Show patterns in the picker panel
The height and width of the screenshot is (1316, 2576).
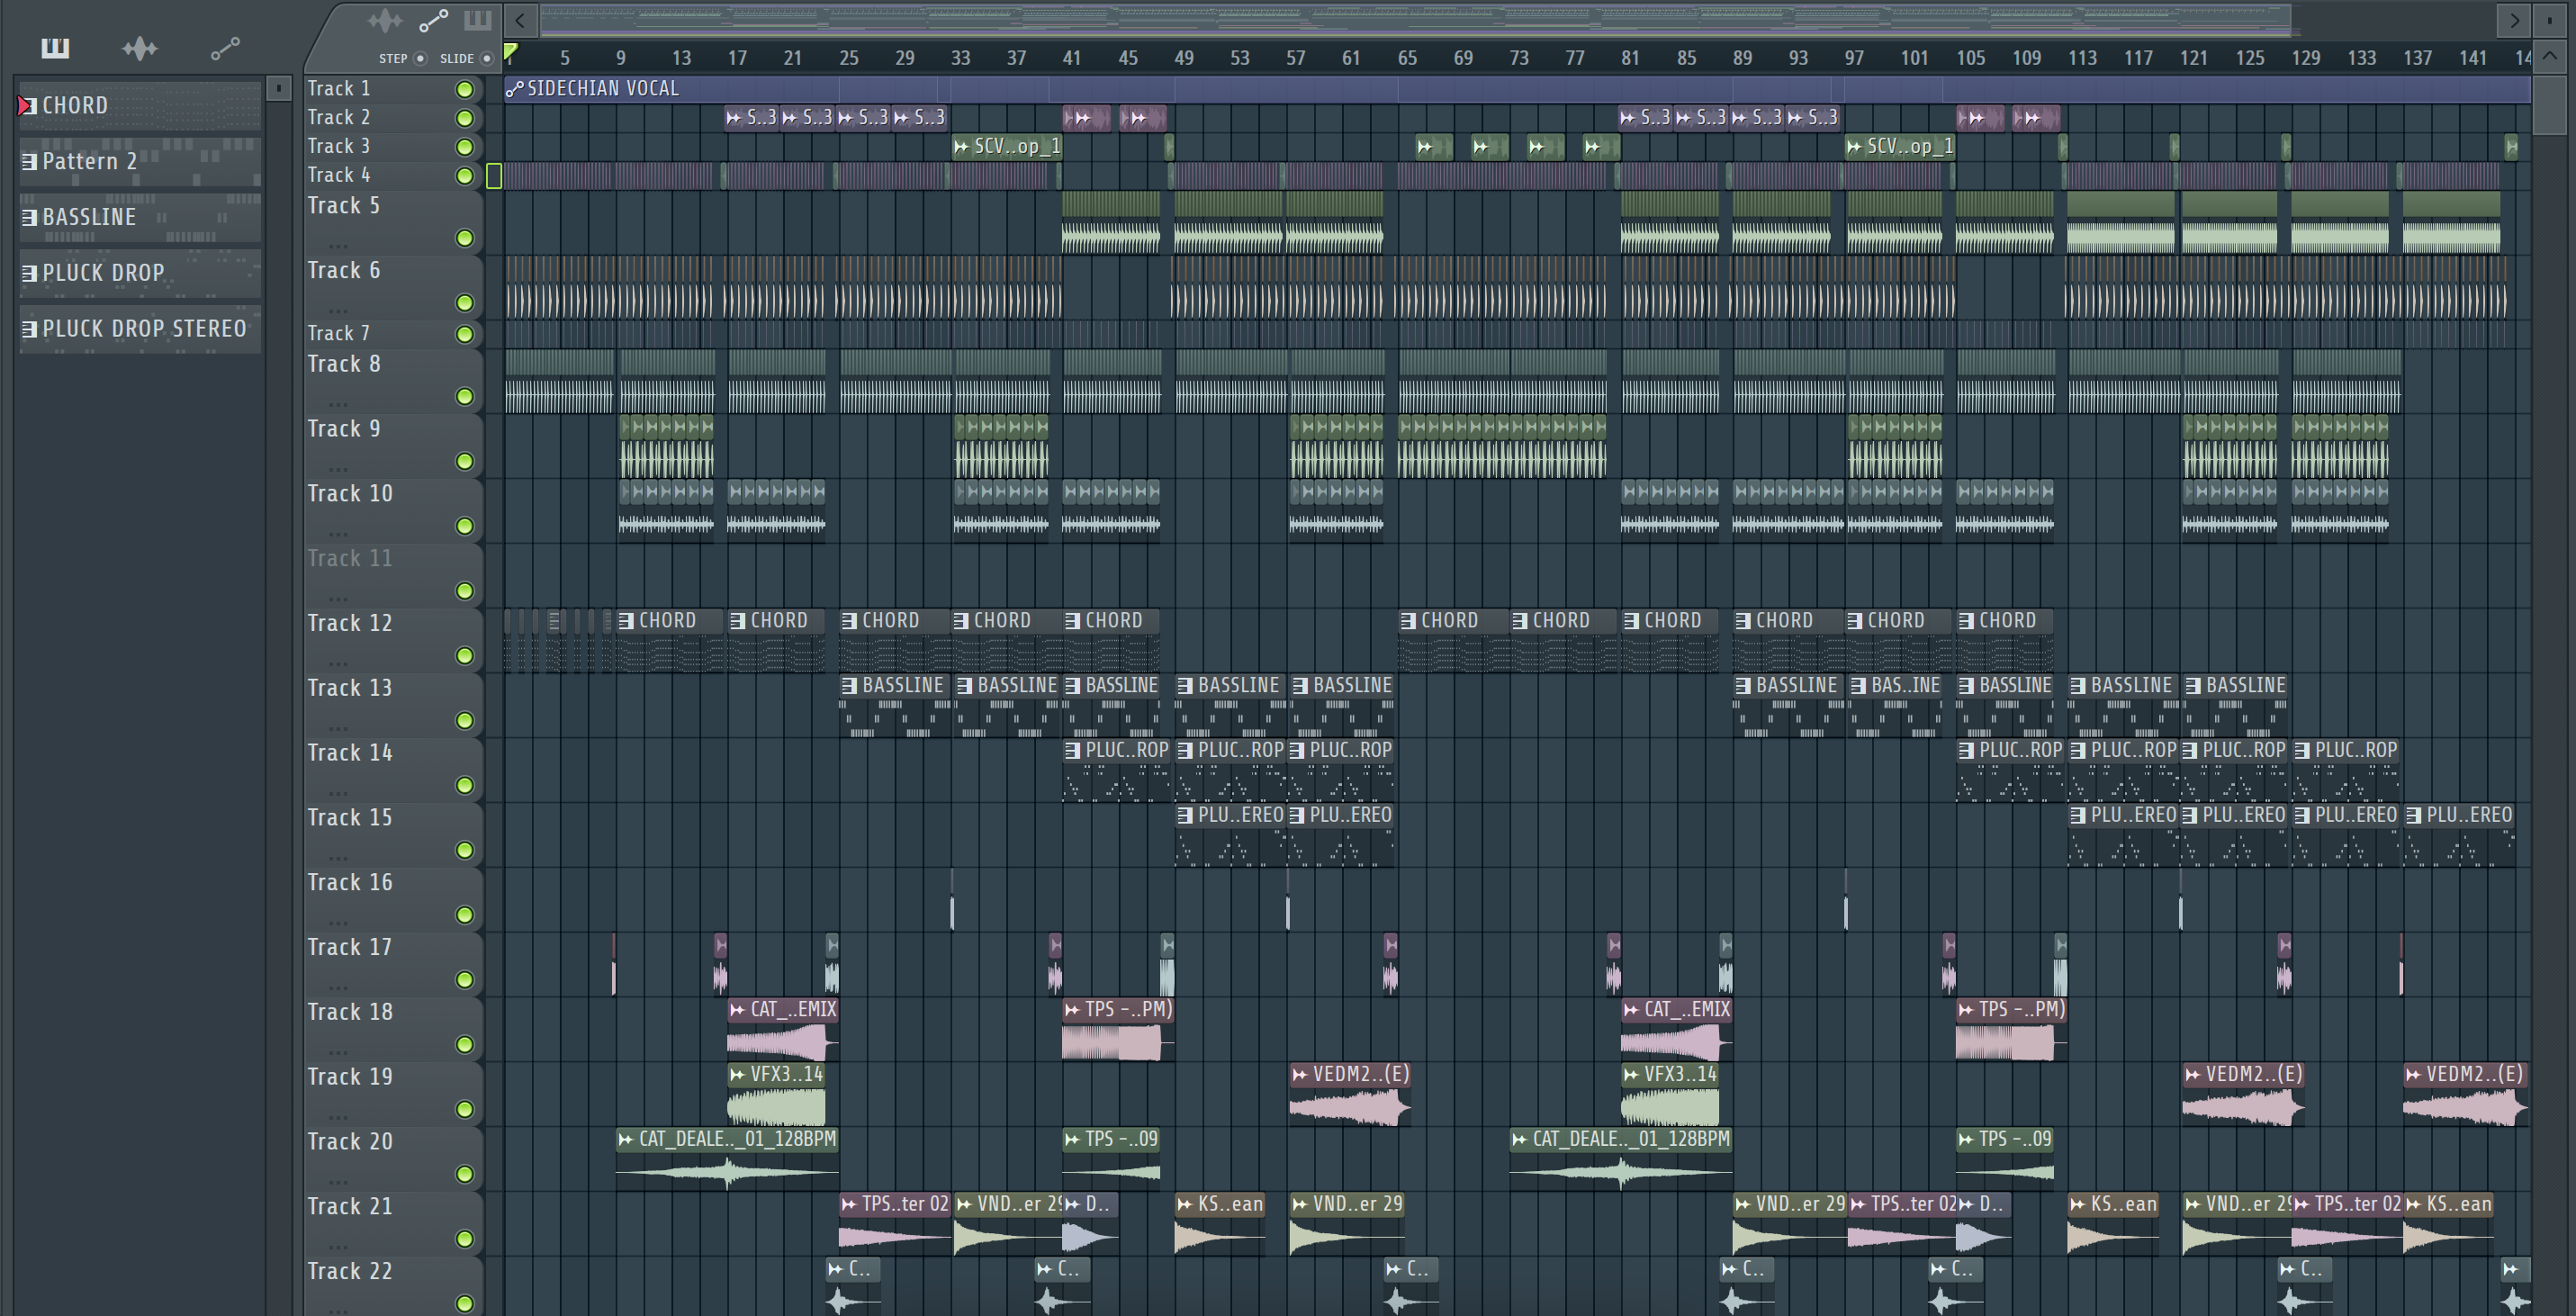55,48
